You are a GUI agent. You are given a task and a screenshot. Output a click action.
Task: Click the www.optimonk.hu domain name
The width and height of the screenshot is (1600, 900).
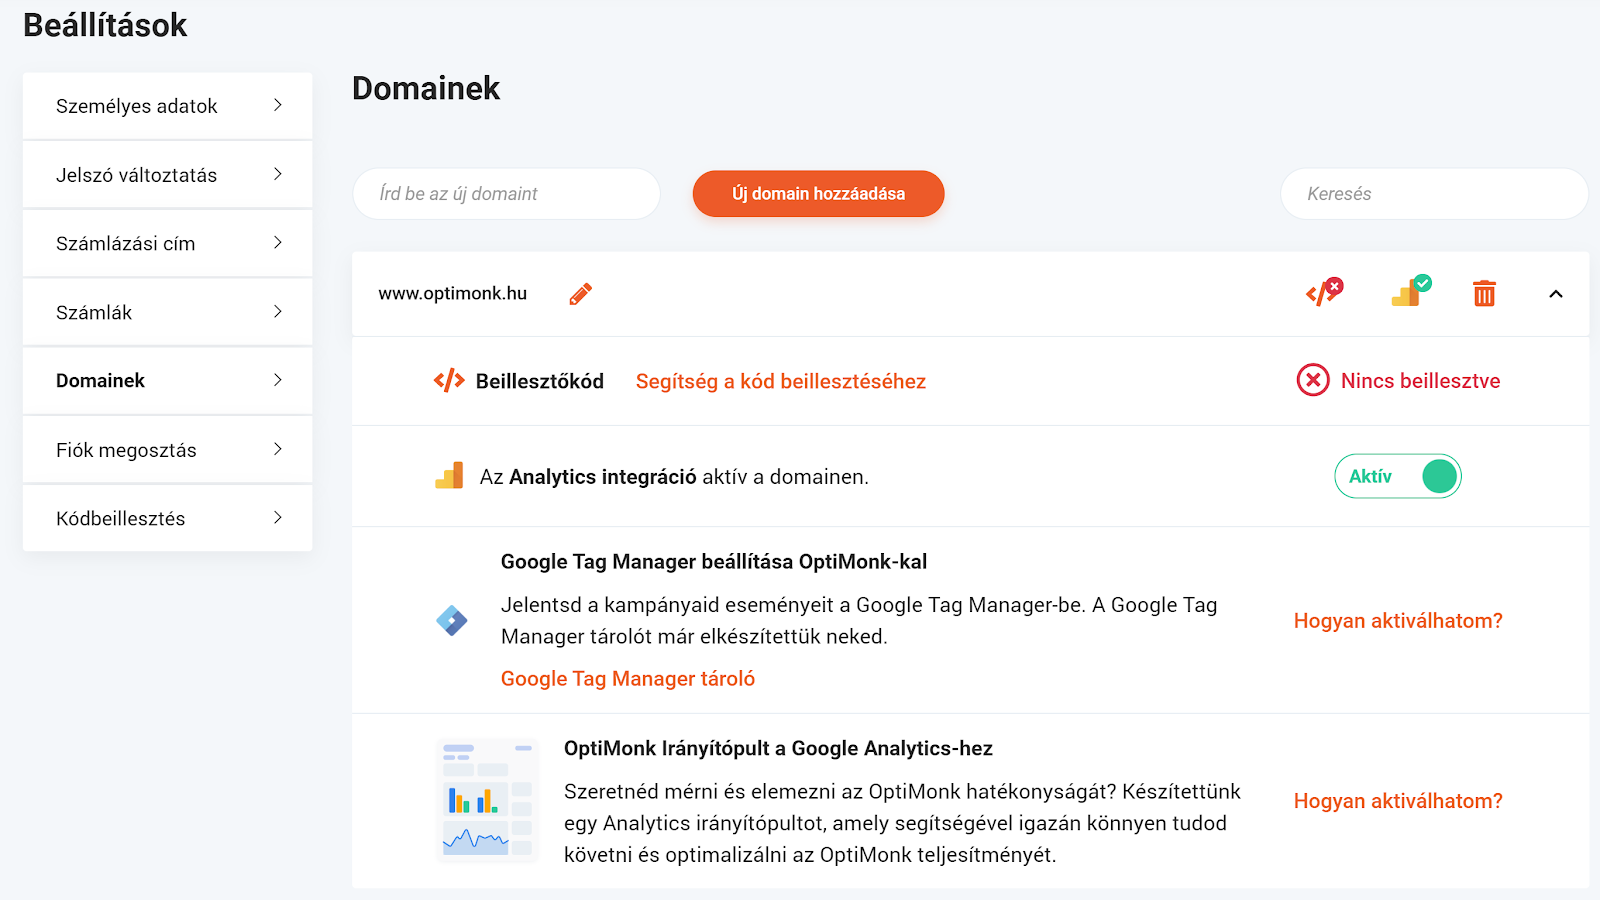coord(452,294)
